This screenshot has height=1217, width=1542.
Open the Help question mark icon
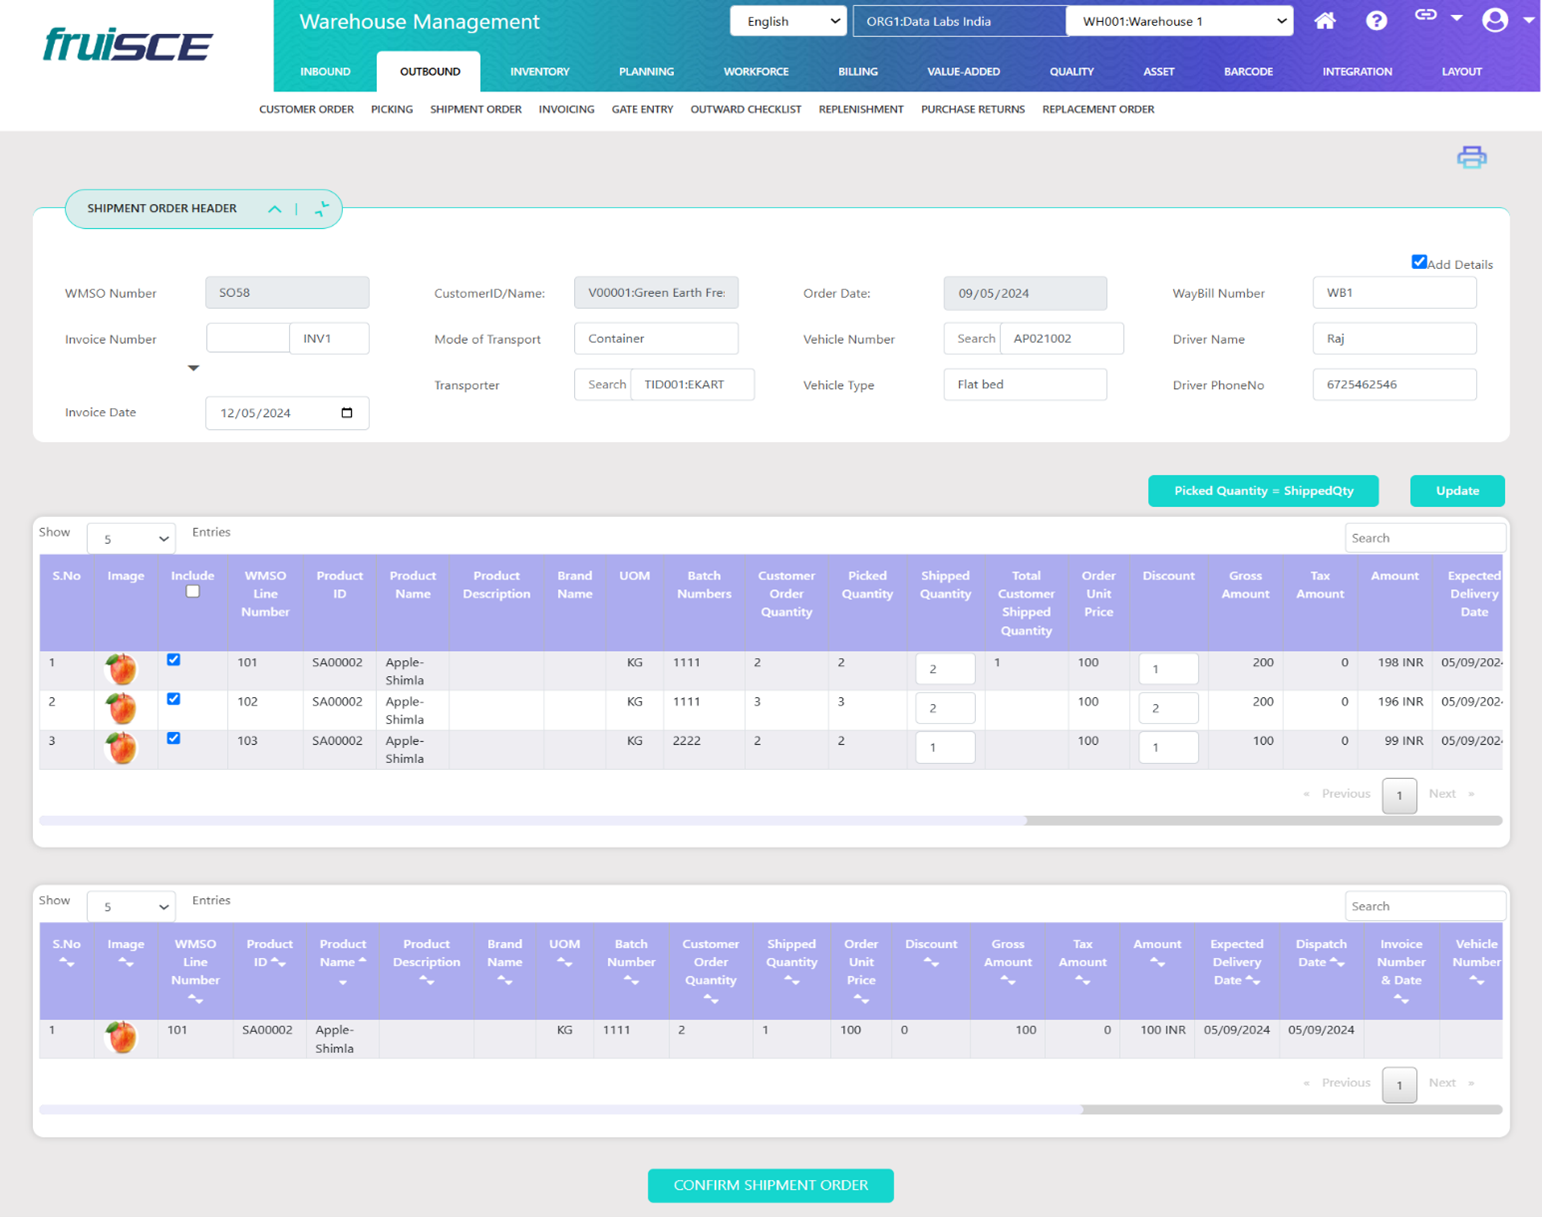click(x=1376, y=21)
